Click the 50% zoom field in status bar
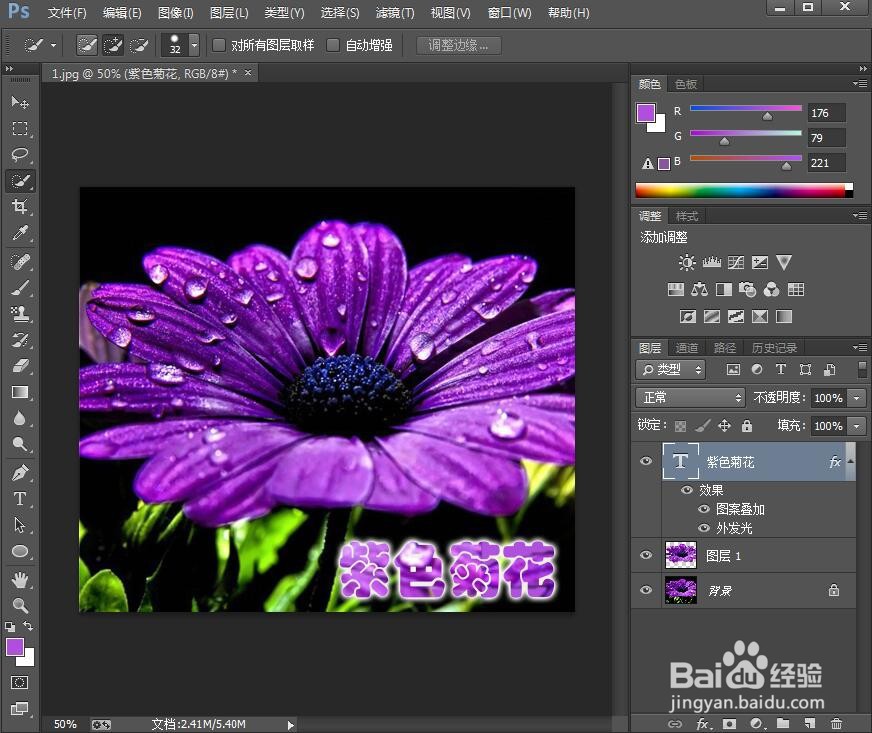Viewport: 872px width, 733px height. (x=64, y=722)
